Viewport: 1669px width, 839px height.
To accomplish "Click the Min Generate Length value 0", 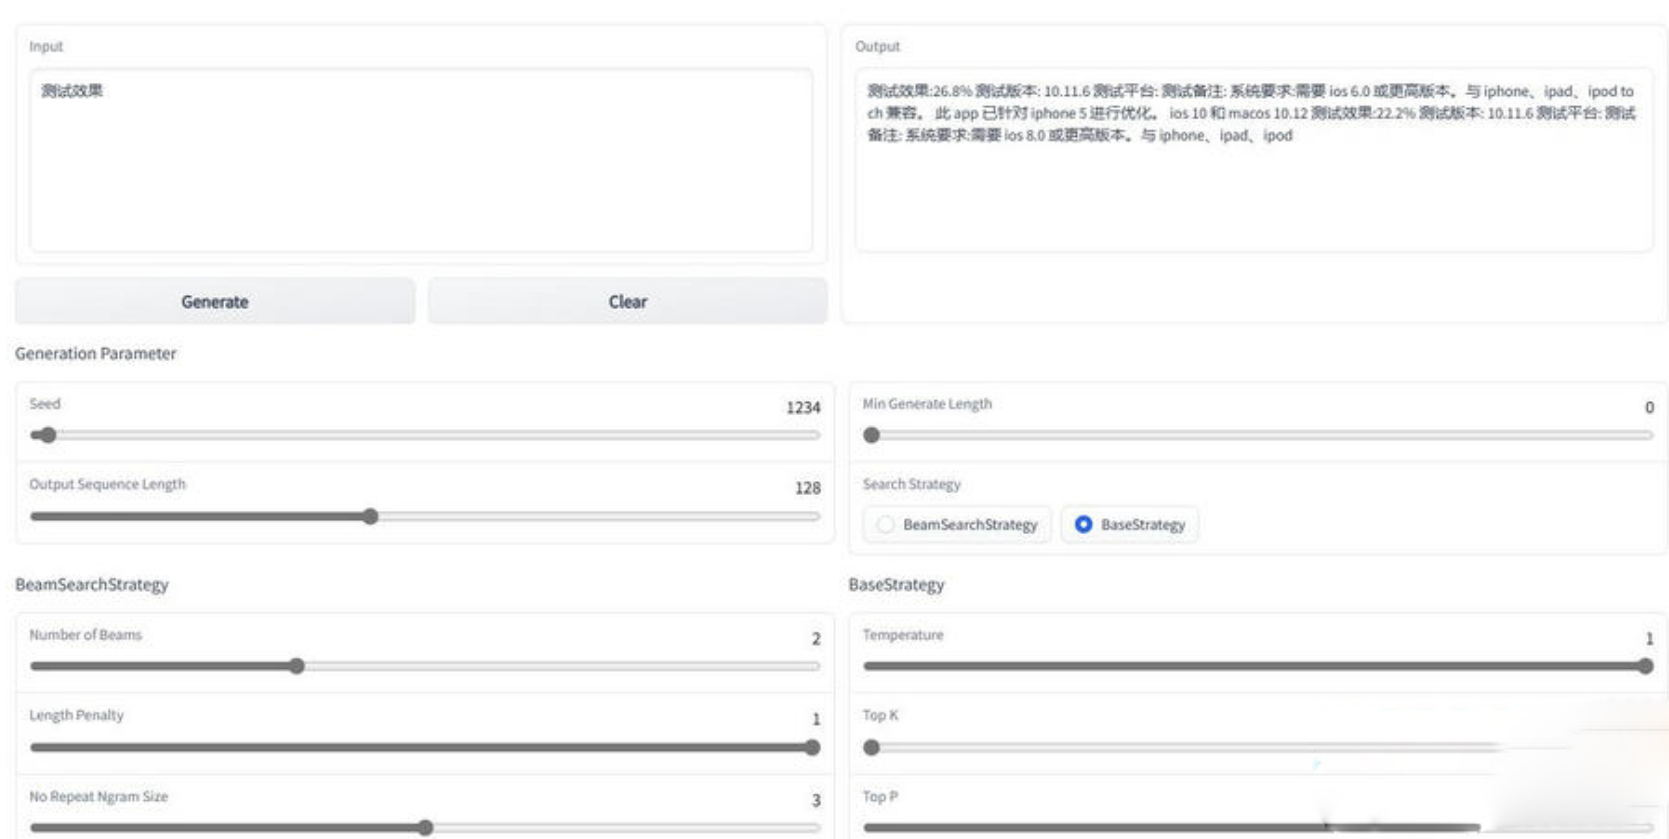I will pos(1649,407).
